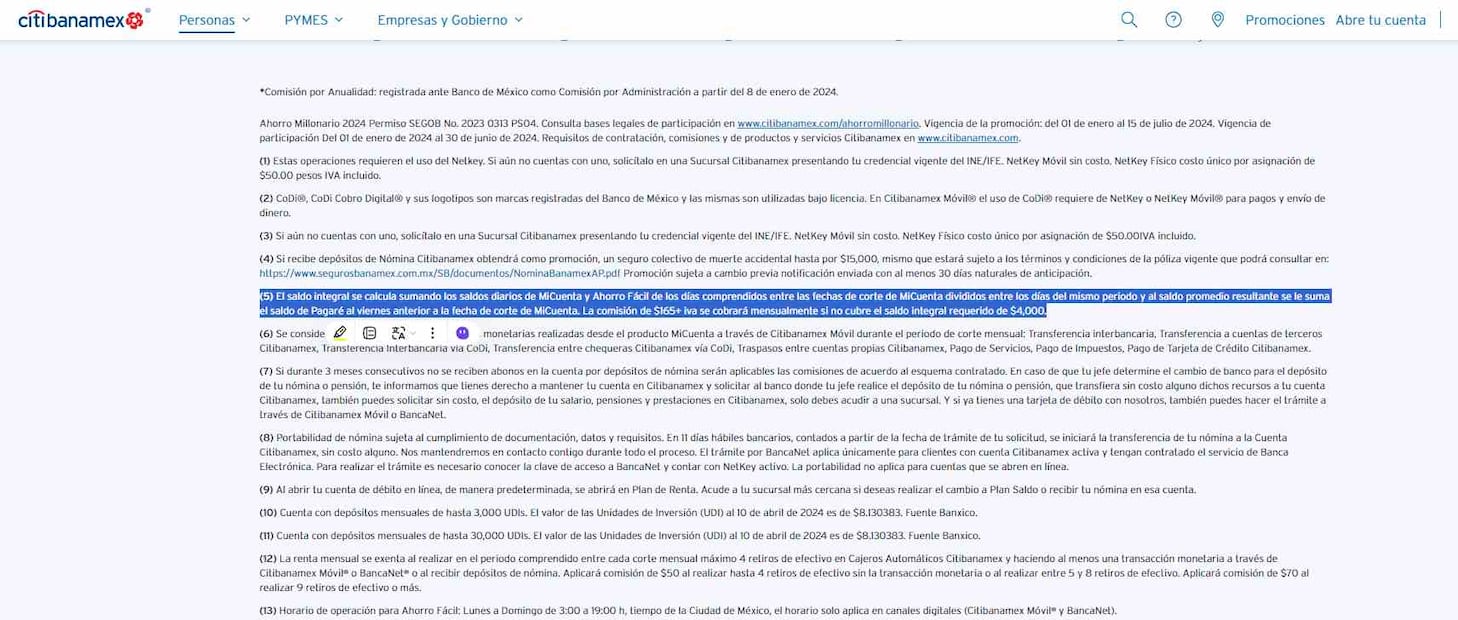Screen dimensions: 1458x620
Task: Expand the PYMES menu
Action: coord(314,20)
